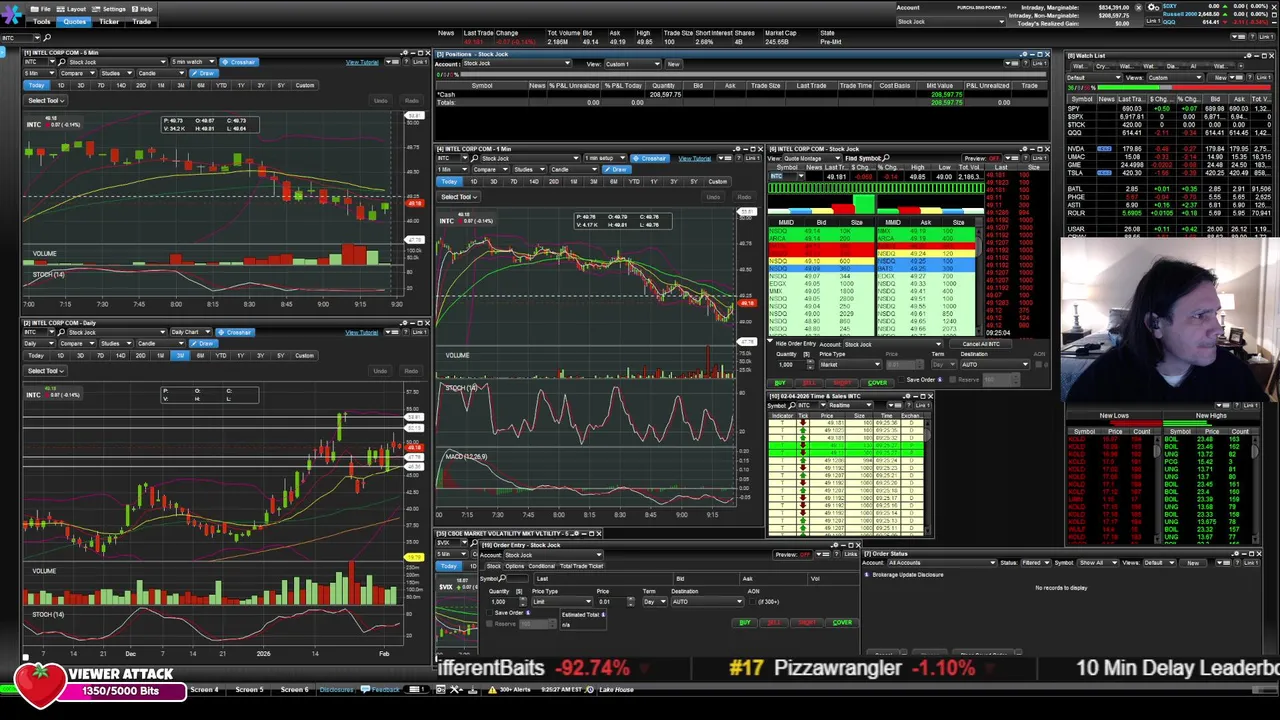Click the Quantity stepper arrows in the montage
Screen dimensions: 1280x720
808,364
